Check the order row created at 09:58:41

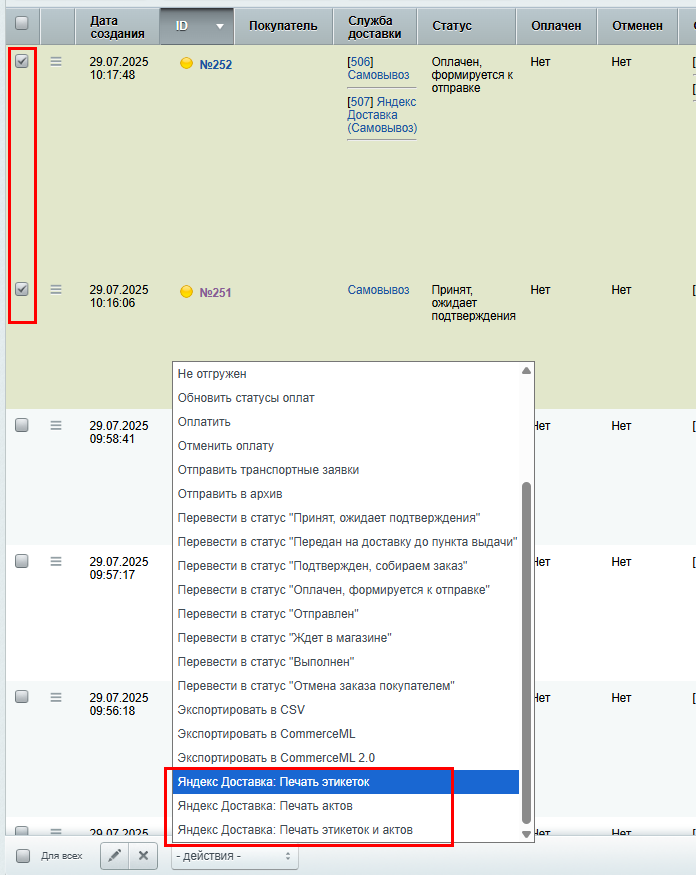[x=22, y=425]
